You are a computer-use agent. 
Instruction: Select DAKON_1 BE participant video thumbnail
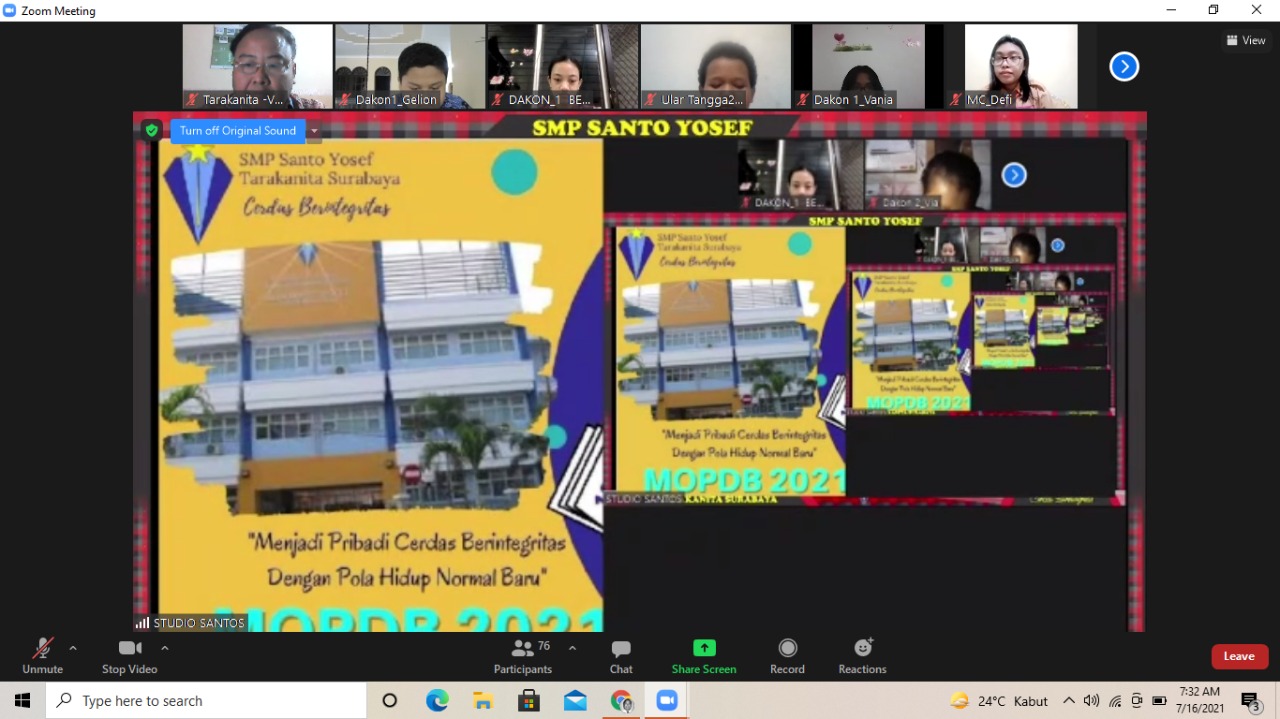(x=563, y=66)
